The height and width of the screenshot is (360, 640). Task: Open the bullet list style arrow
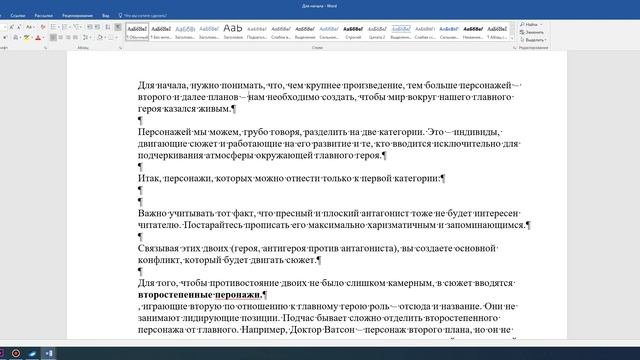[59, 27]
